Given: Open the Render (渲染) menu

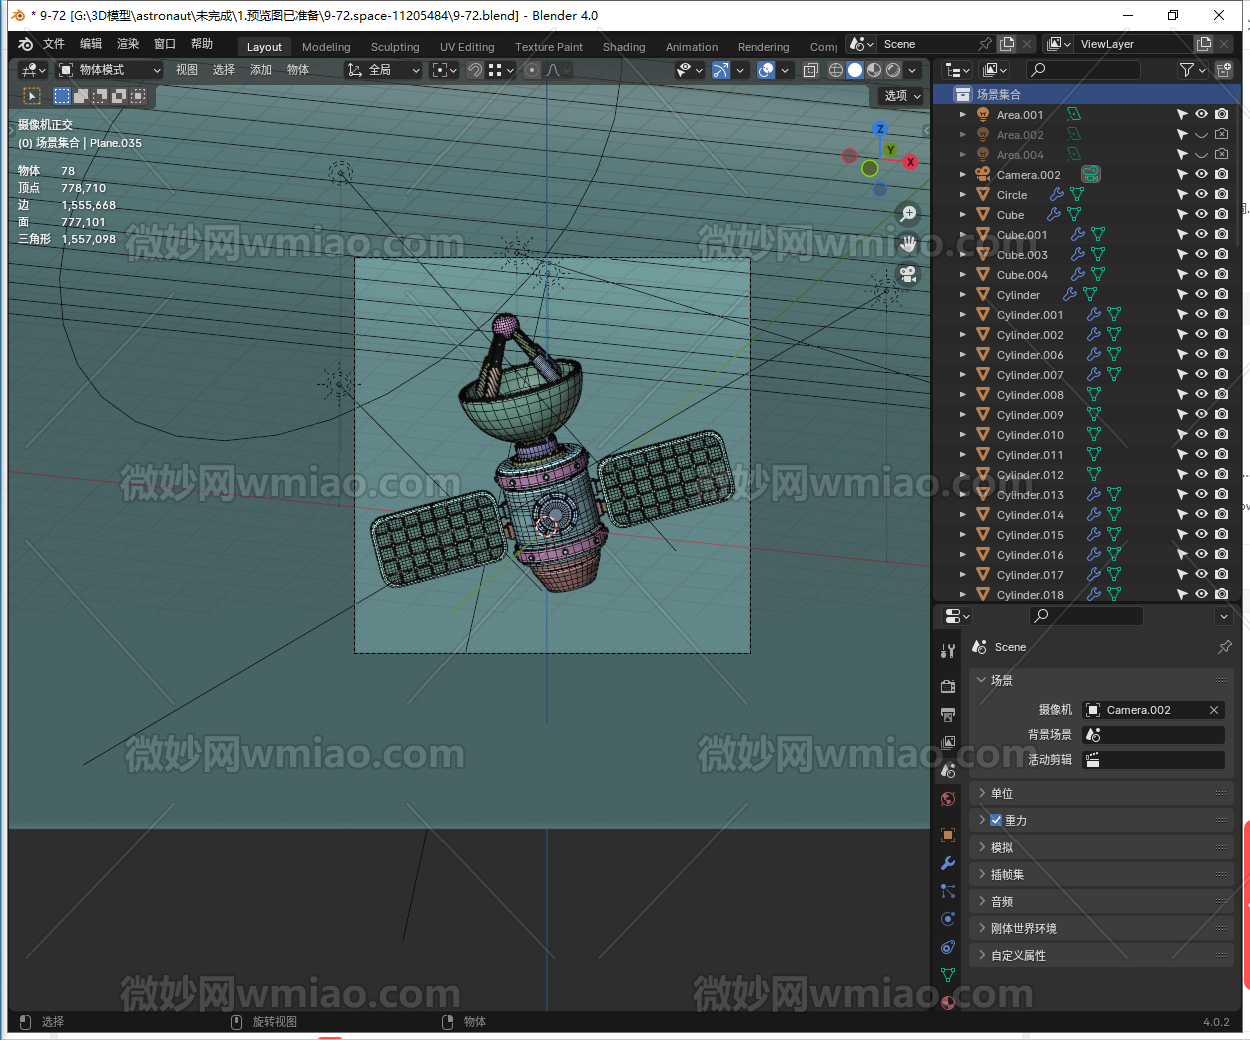Looking at the screenshot, I should (x=128, y=44).
